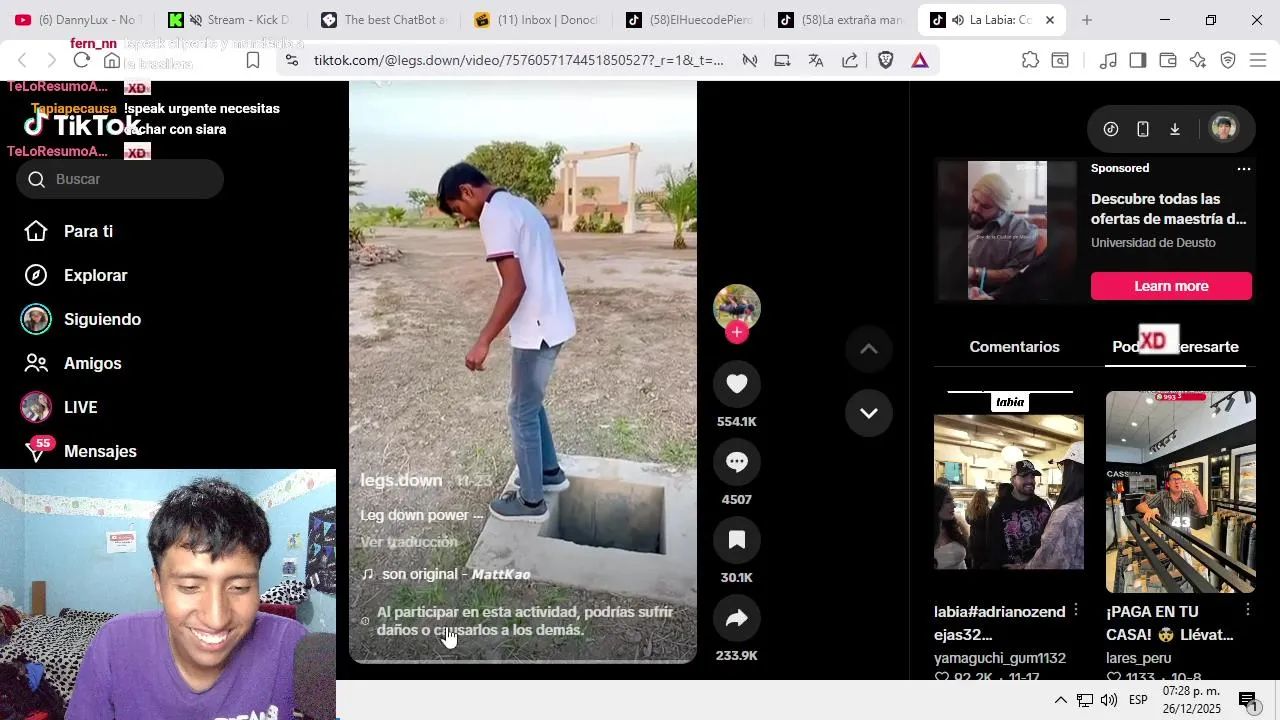The height and width of the screenshot is (720, 1280).
Task: Bookmark this page with toolbar bookmark icon
Action: click(x=253, y=61)
